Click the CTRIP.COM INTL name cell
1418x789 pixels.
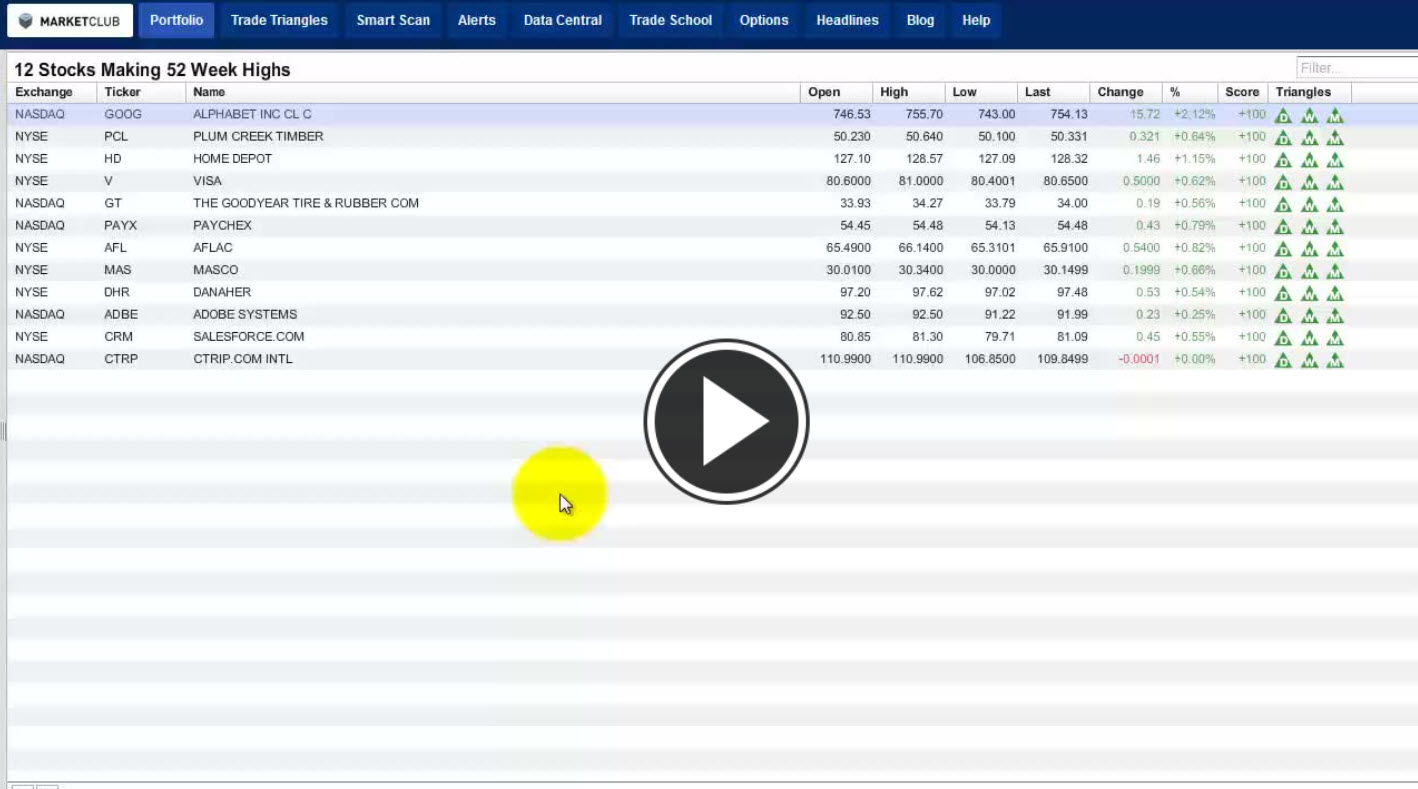pos(243,358)
